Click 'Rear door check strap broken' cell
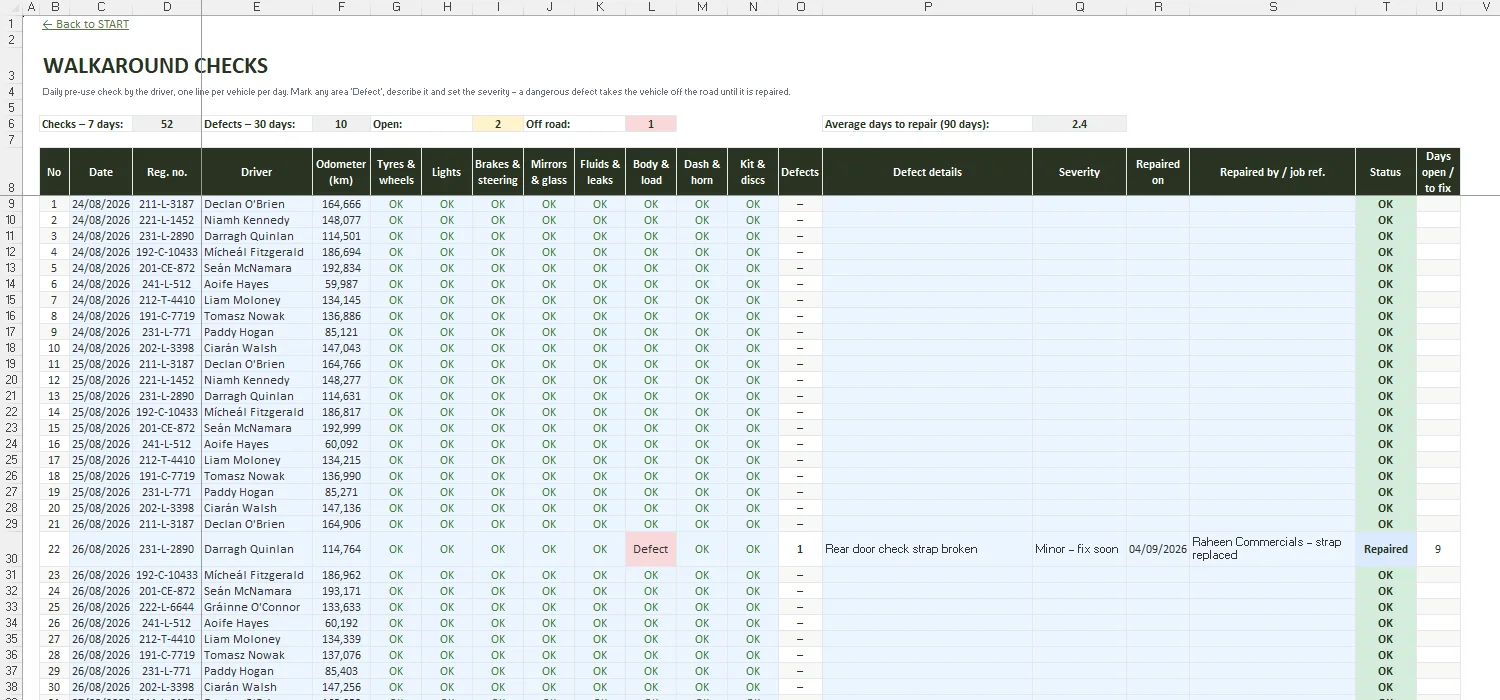The height and width of the screenshot is (700, 1500). coord(927,549)
